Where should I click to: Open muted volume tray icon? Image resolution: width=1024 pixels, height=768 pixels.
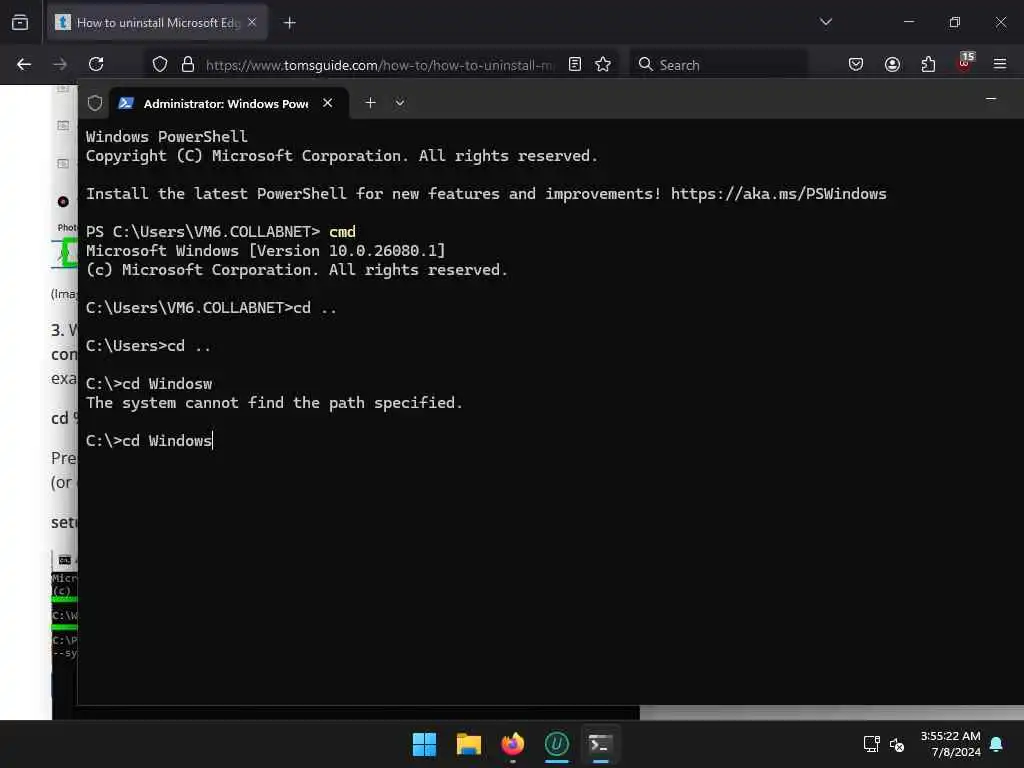[x=897, y=744]
